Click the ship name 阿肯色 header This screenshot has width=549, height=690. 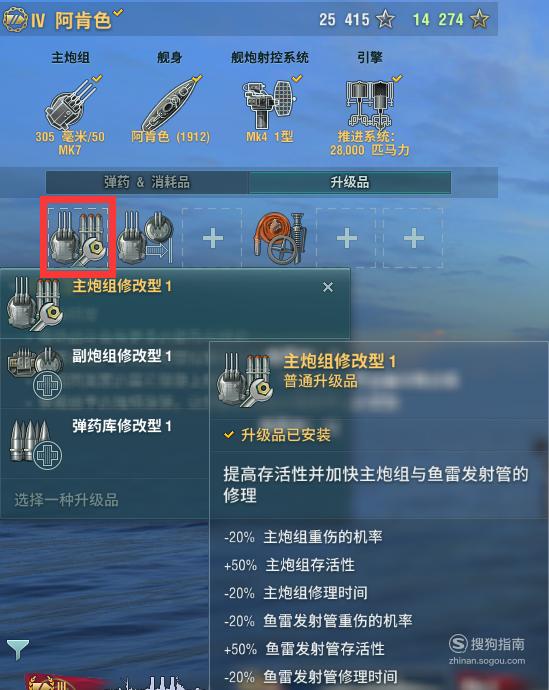coord(83,20)
